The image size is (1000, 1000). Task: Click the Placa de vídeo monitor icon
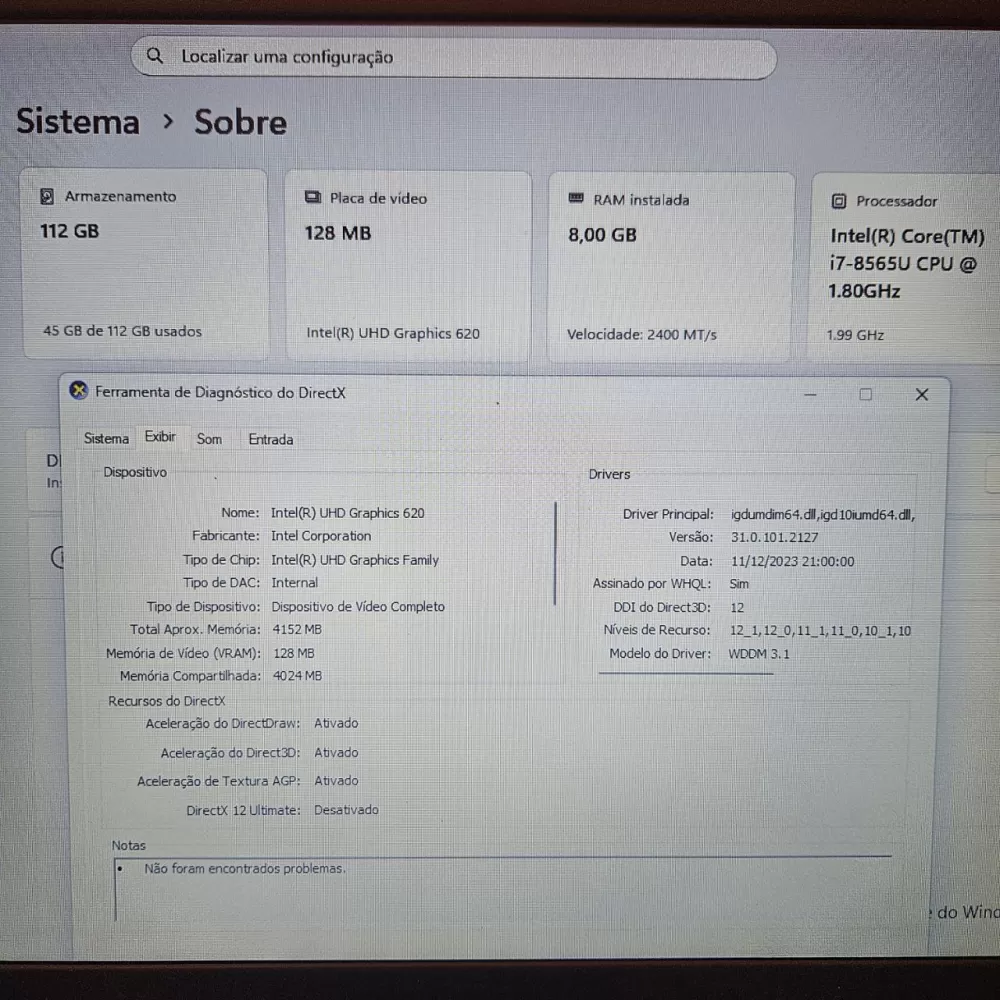313,198
